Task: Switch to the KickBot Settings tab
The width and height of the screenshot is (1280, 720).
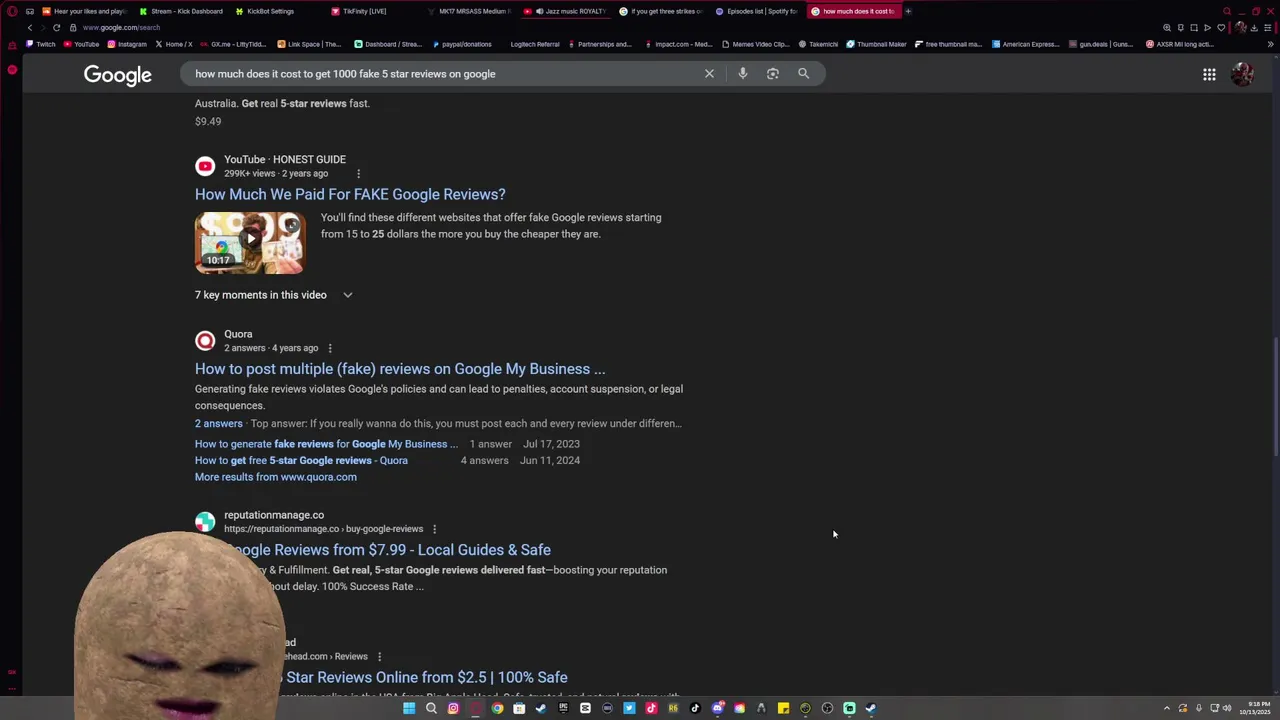Action: [263, 11]
